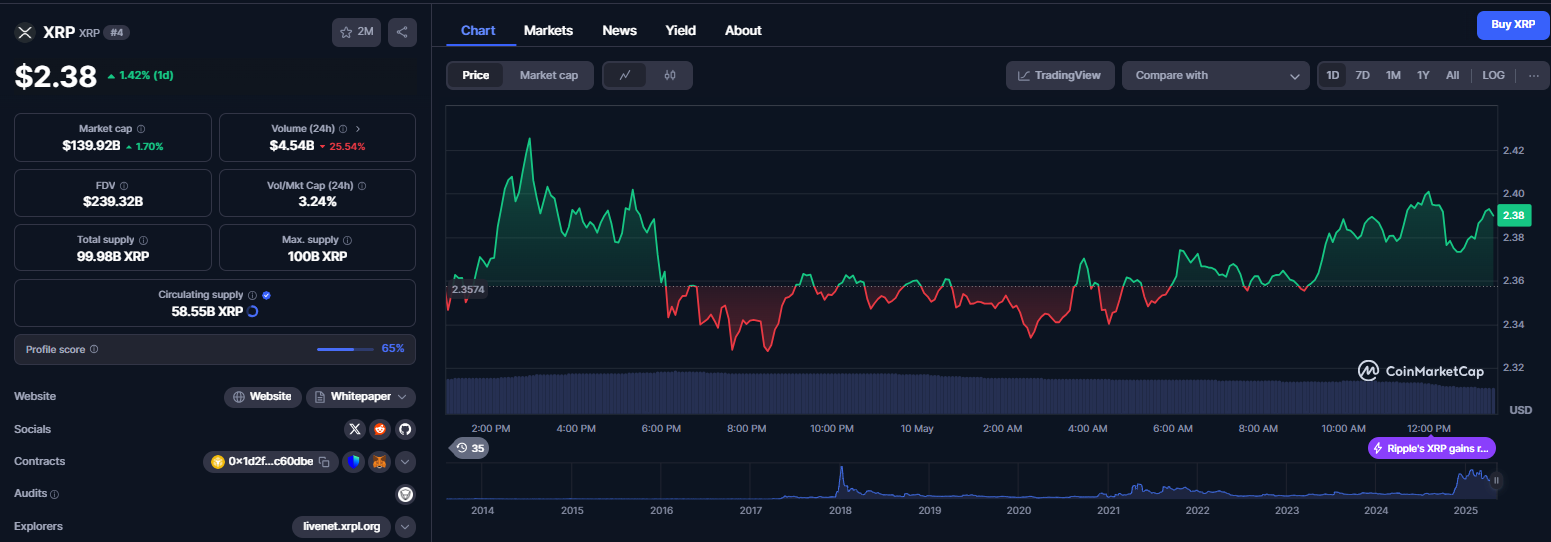Image resolution: width=1551 pixels, height=542 pixels.
Task: Set chart range to 1D
Action: click(x=1332, y=75)
